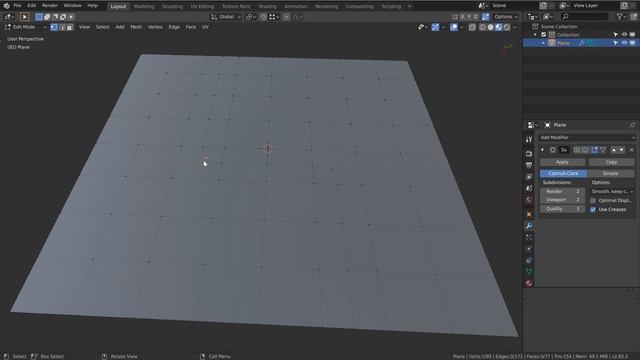
Task: Open the Face menu
Action: click(191, 27)
